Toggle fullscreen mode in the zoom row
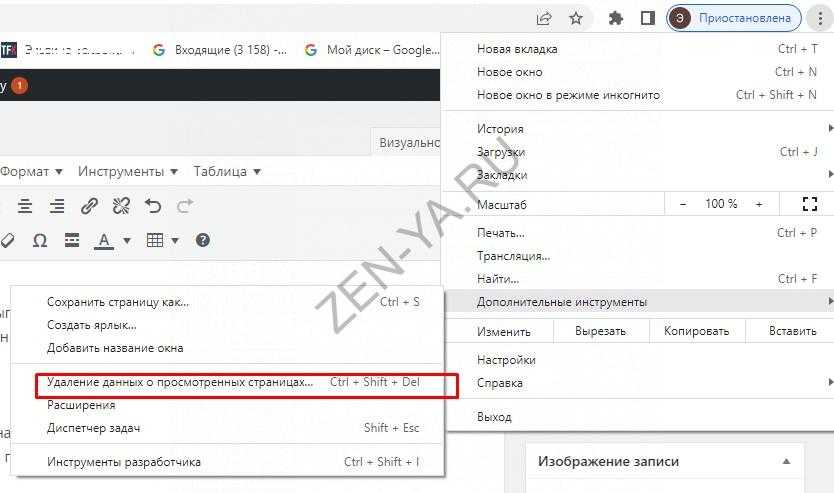The width and height of the screenshot is (834, 493). pyautogui.click(x=810, y=204)
